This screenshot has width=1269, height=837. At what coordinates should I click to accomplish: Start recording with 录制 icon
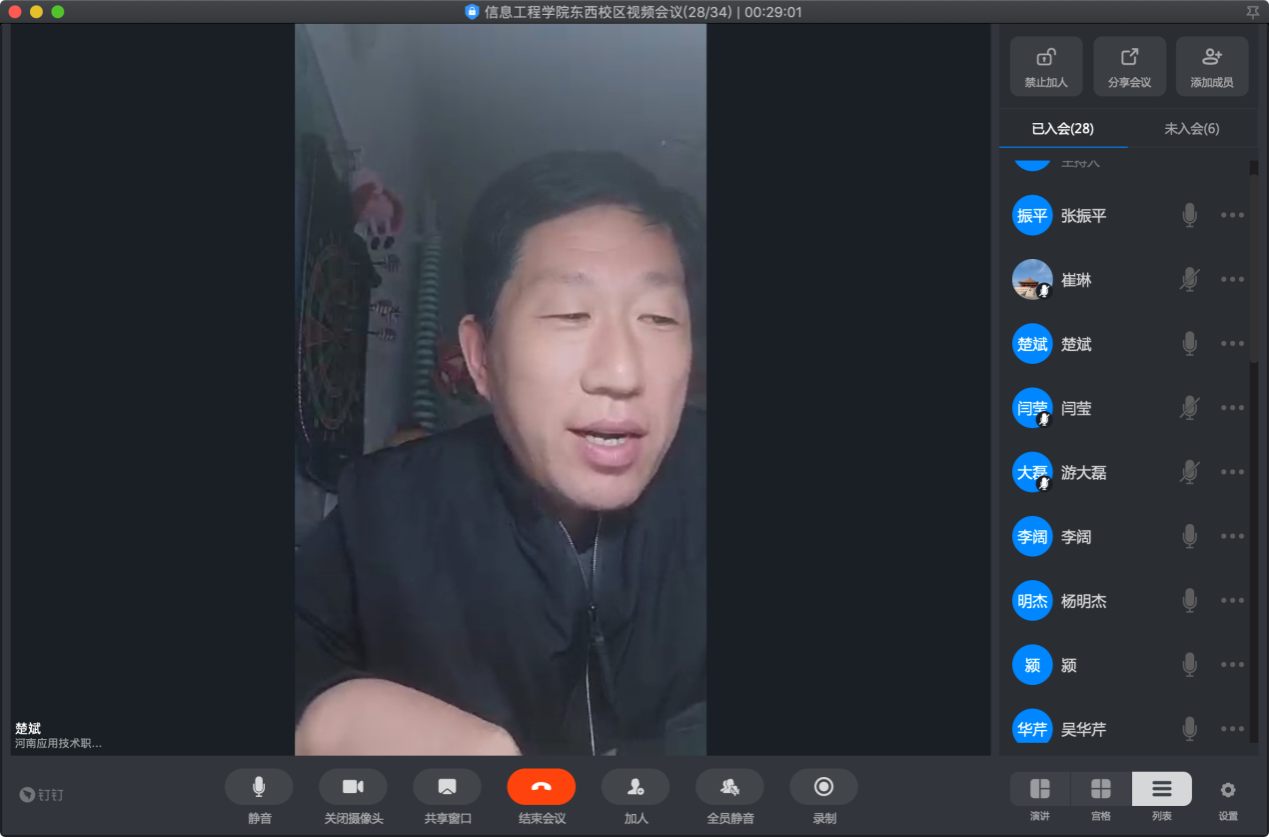tap(823, 787)
